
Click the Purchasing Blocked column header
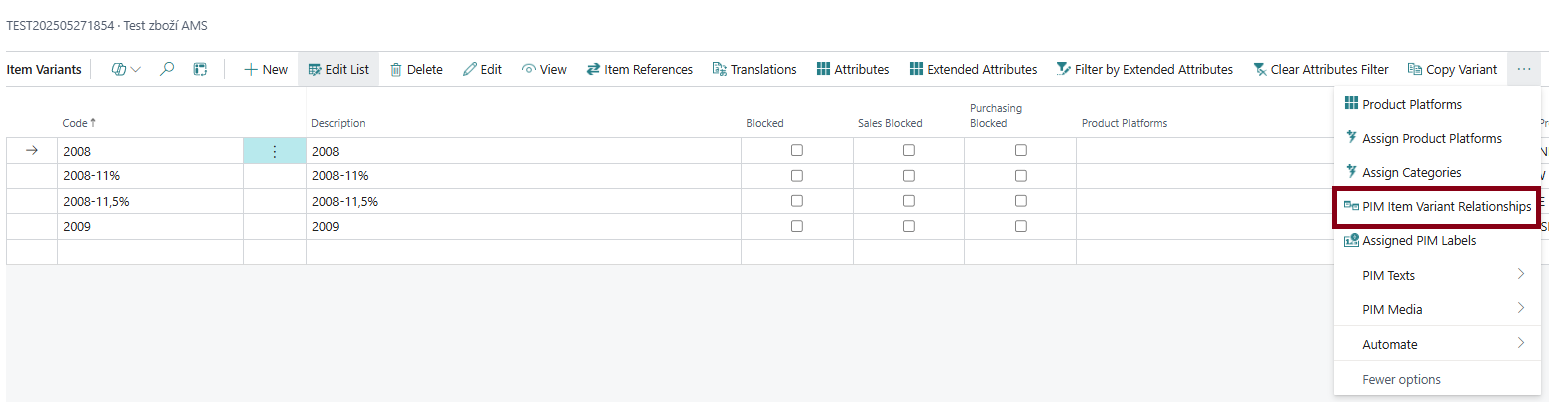(x=996, y=116)
